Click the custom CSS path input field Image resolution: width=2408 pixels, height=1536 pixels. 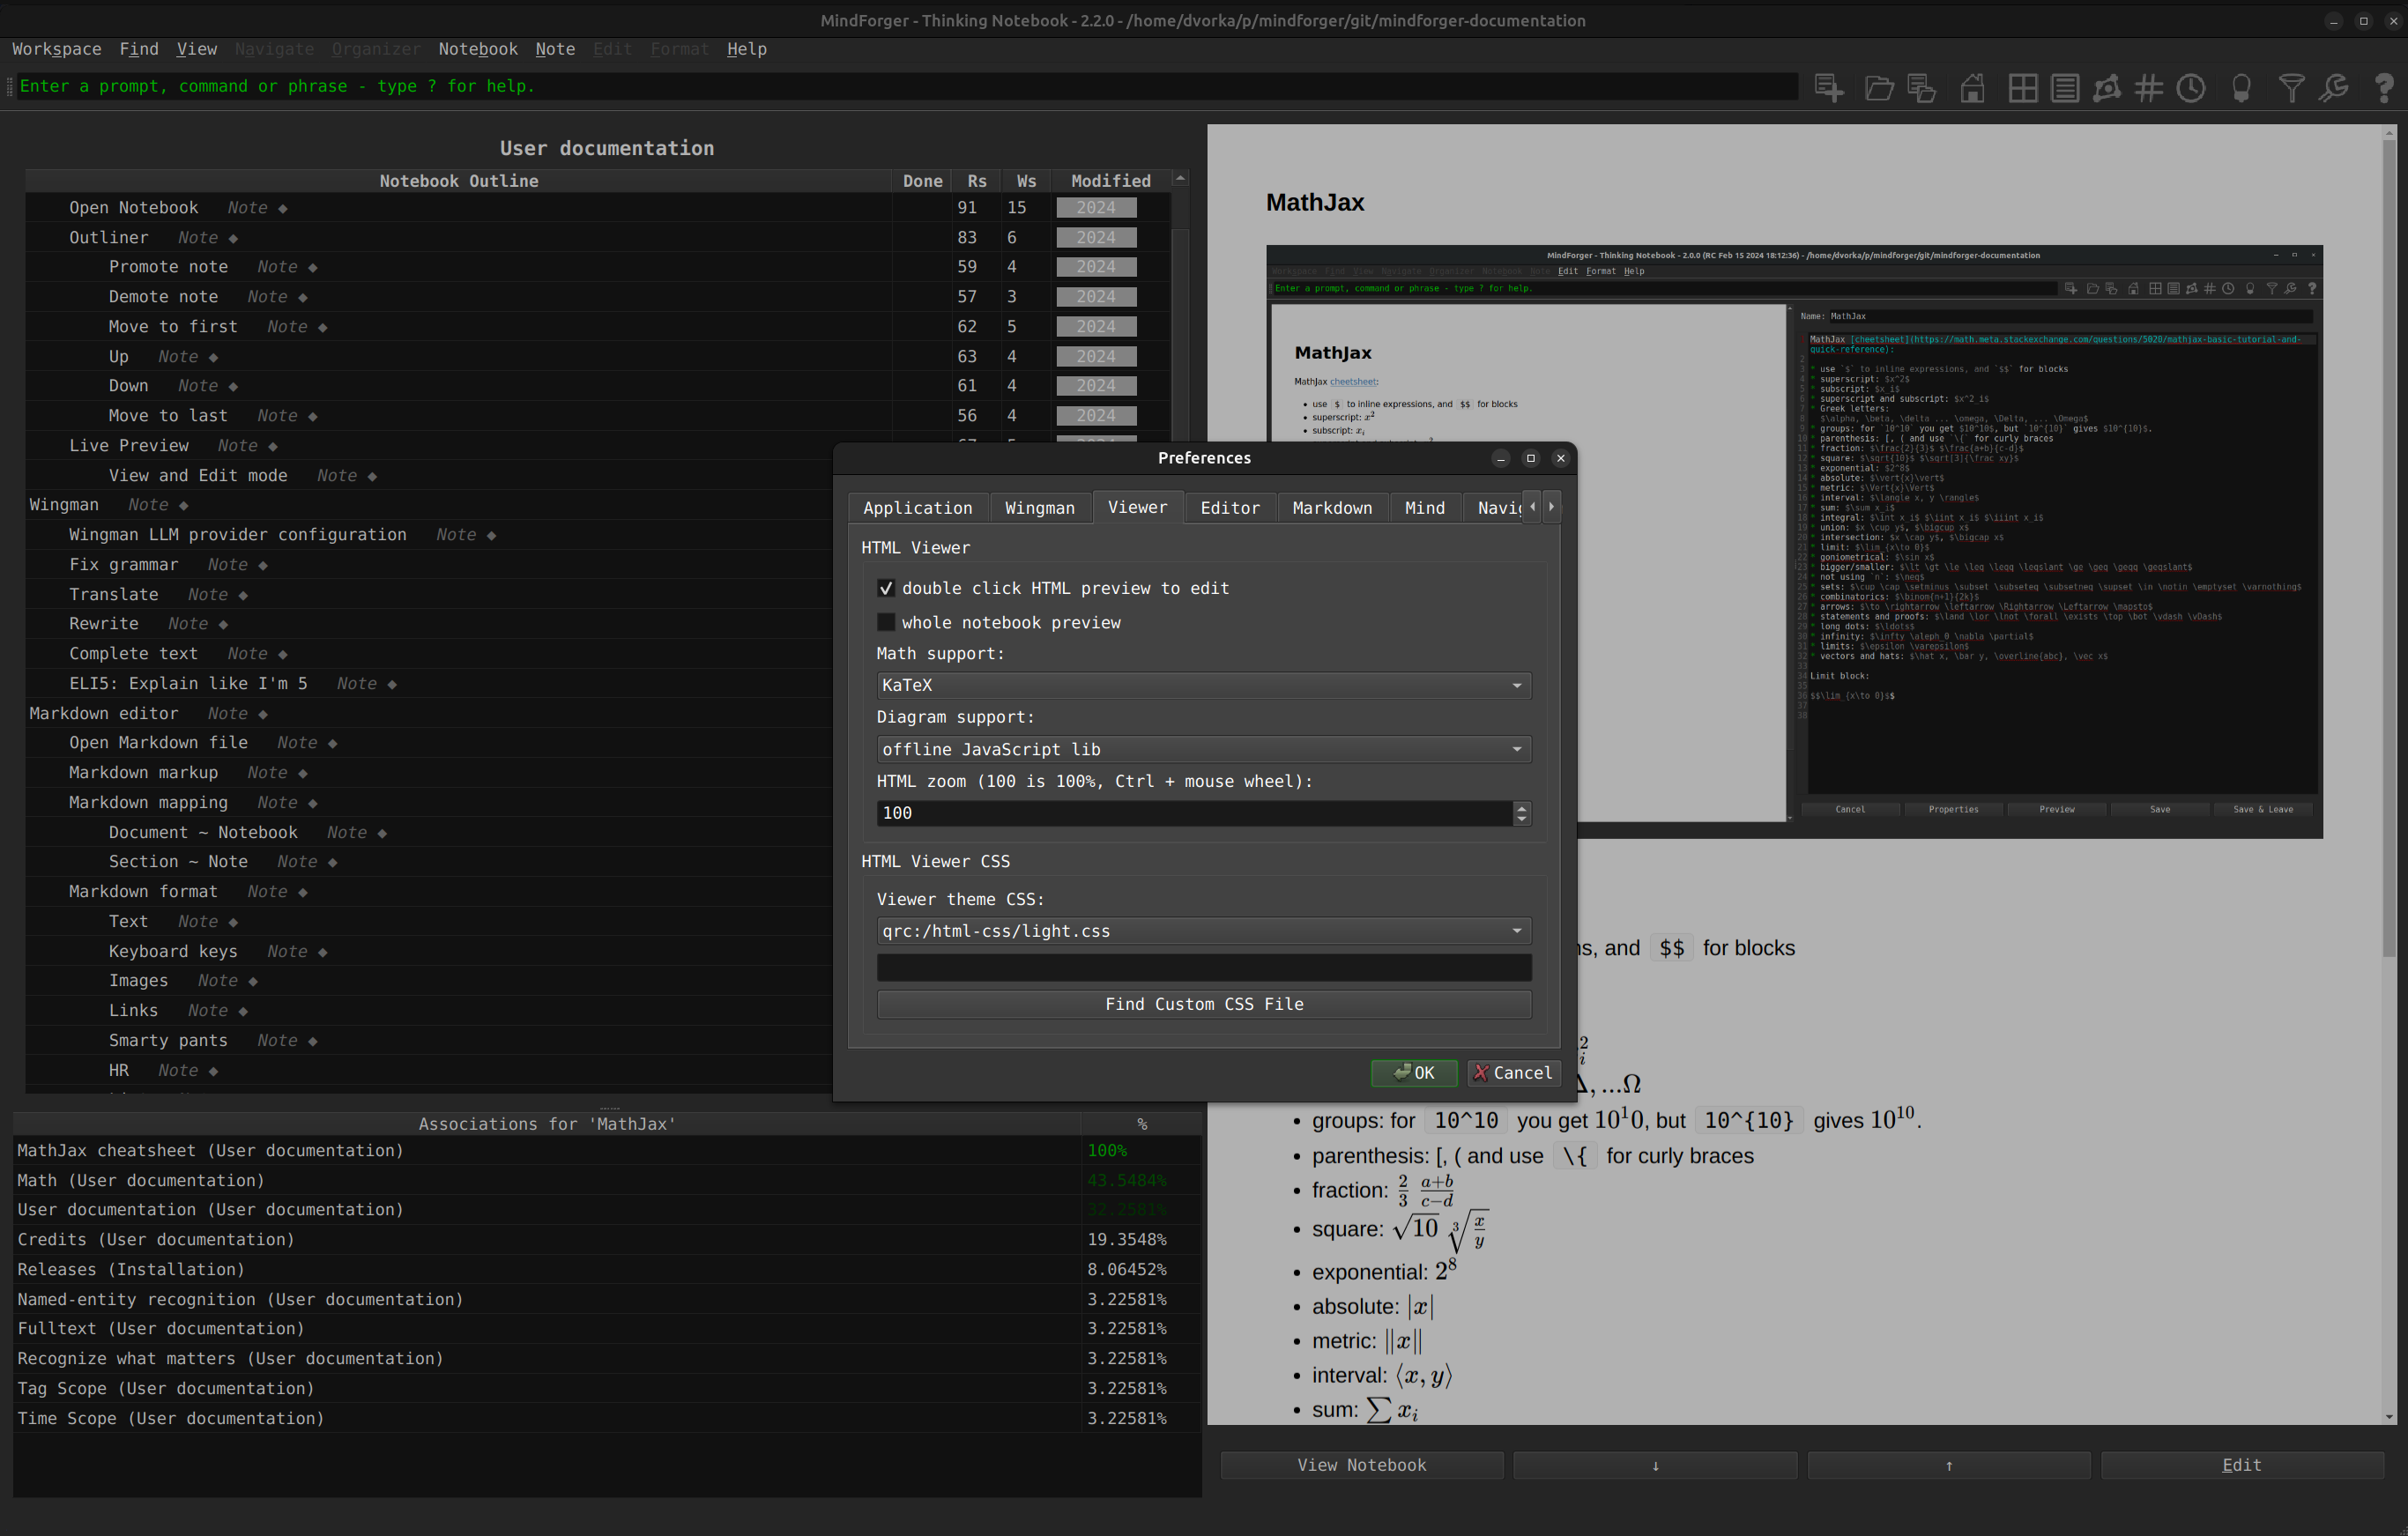(x=1203, y=967)
